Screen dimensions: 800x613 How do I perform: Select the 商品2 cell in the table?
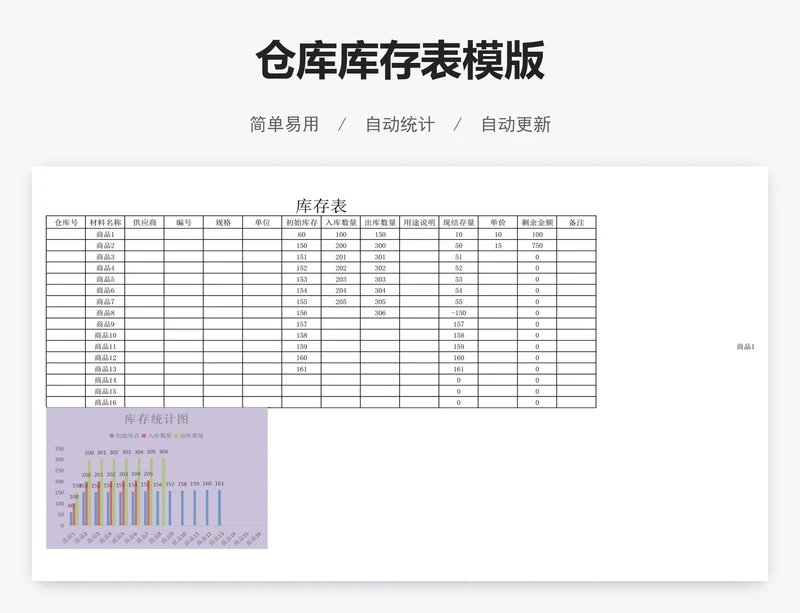coord(105,246)
